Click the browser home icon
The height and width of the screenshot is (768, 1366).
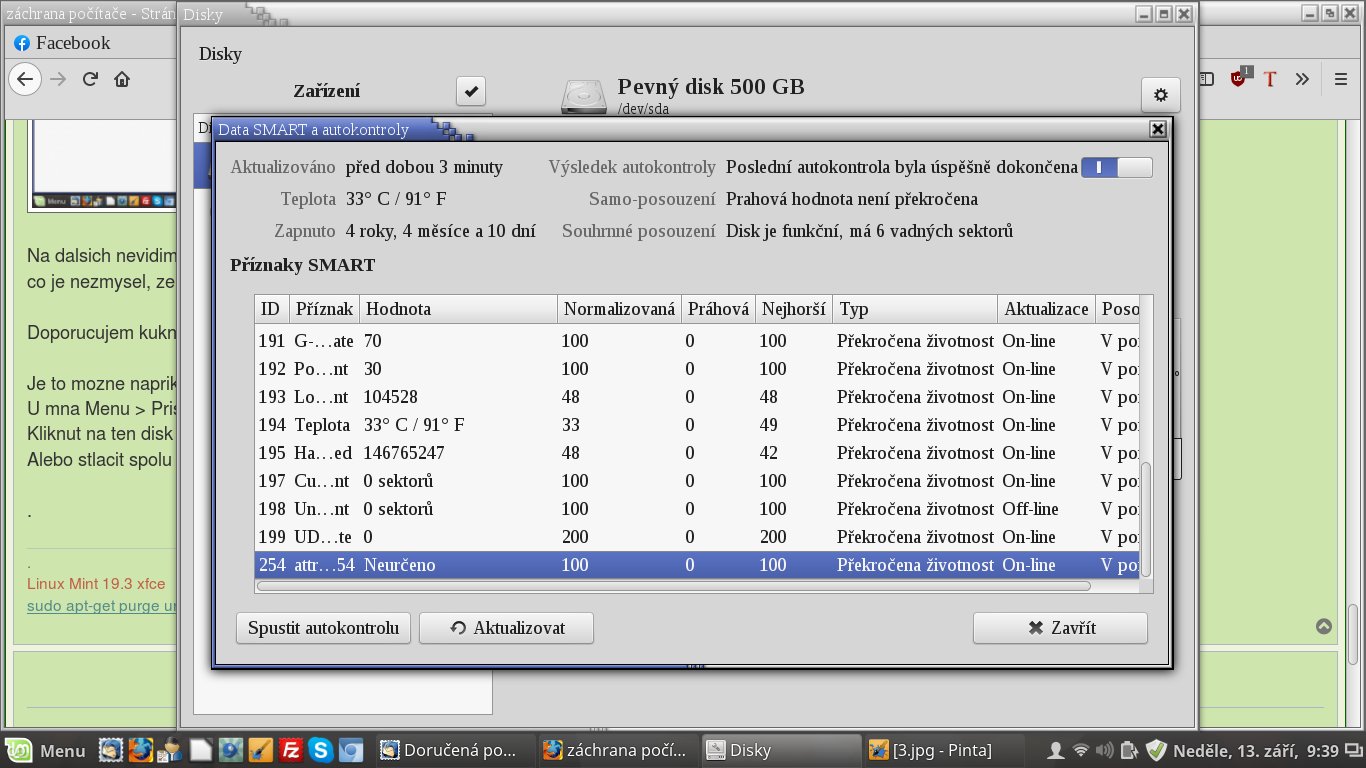pos(122,79)
